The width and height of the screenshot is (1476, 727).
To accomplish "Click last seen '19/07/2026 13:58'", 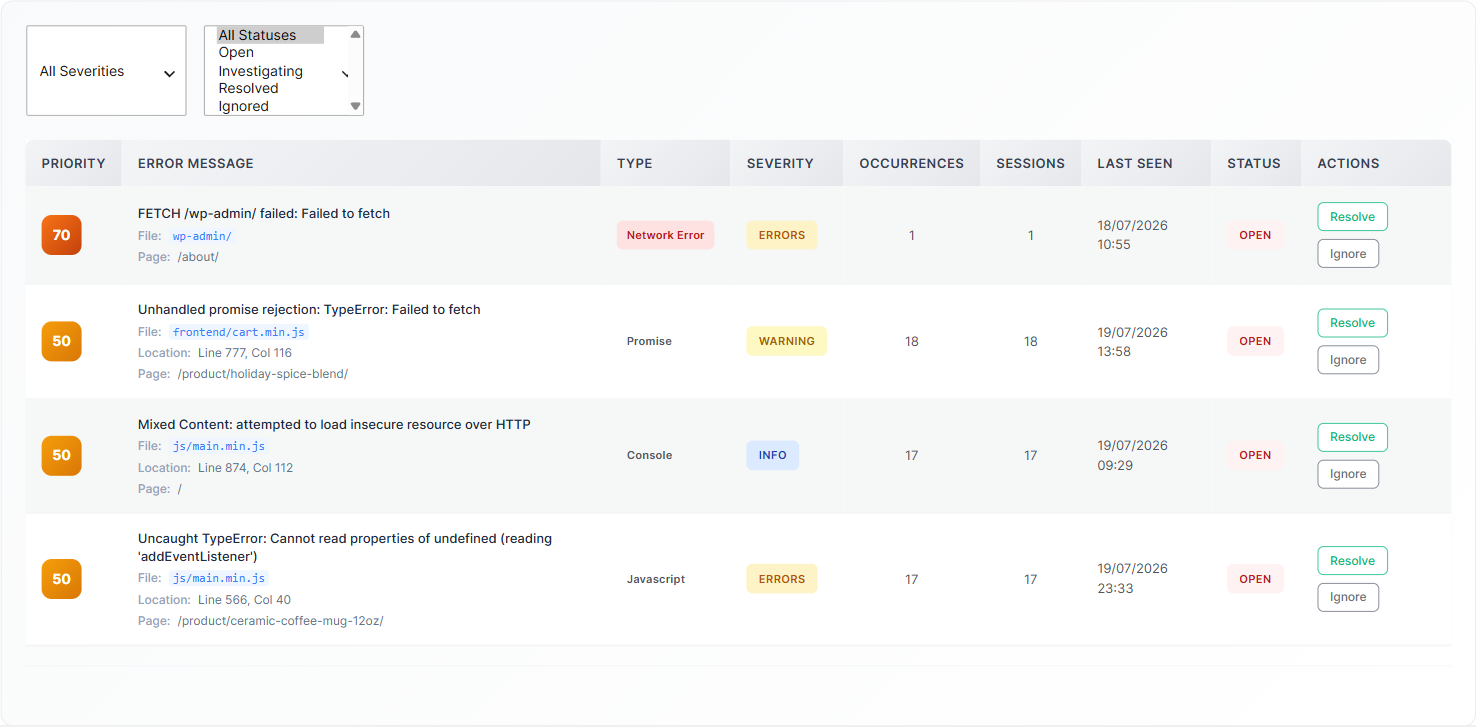I will tap(1133, 341).
